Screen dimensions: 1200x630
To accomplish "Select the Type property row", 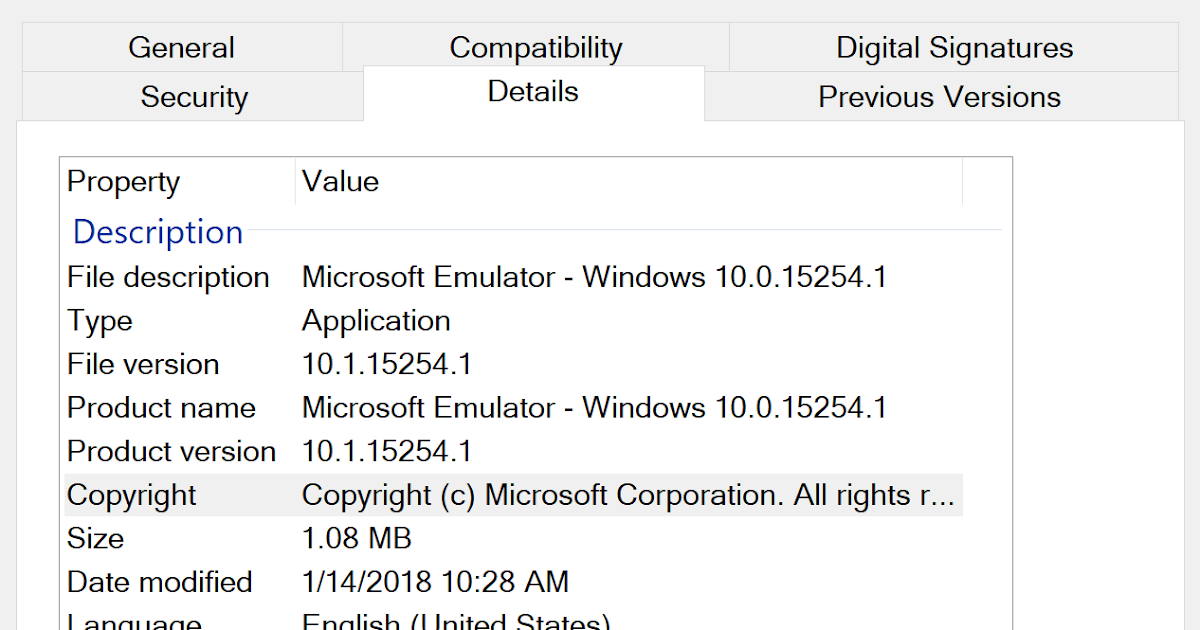I will [99, 321].
